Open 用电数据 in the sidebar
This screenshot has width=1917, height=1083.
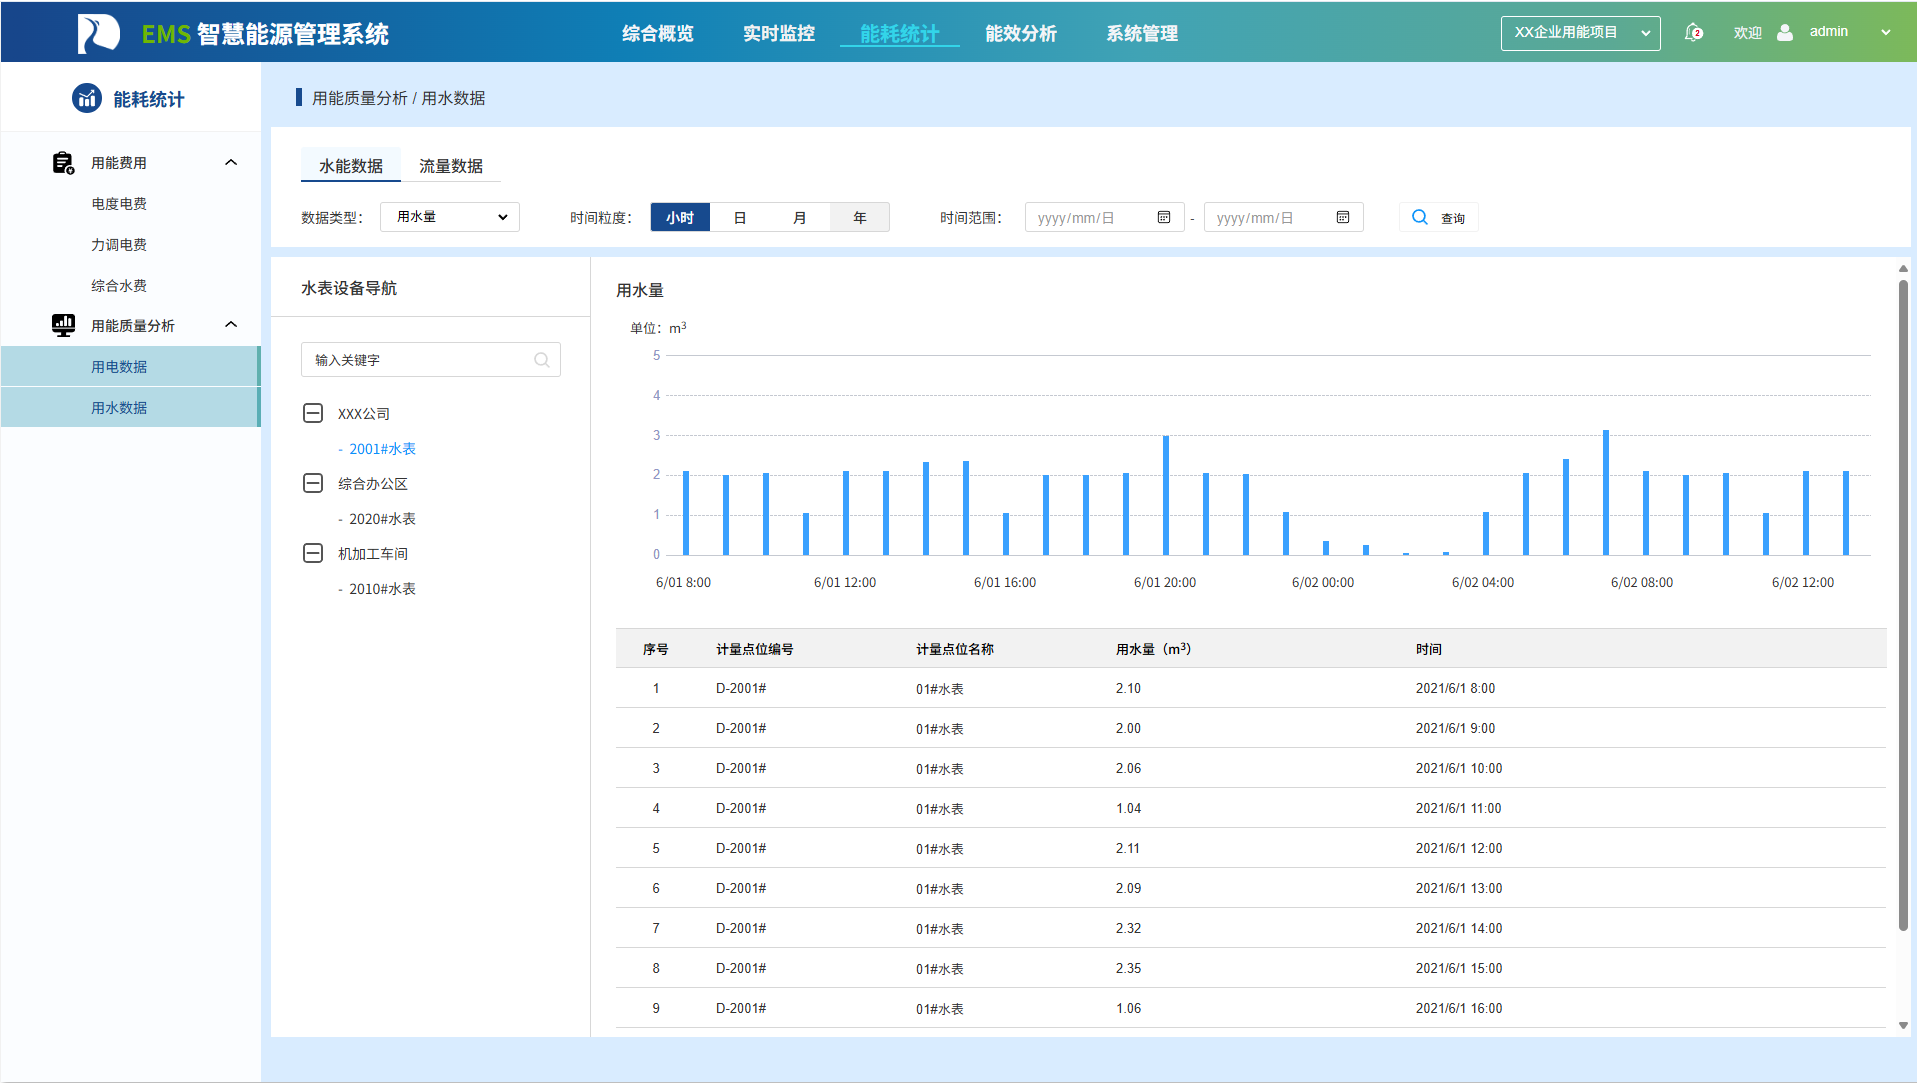(130, 367)
